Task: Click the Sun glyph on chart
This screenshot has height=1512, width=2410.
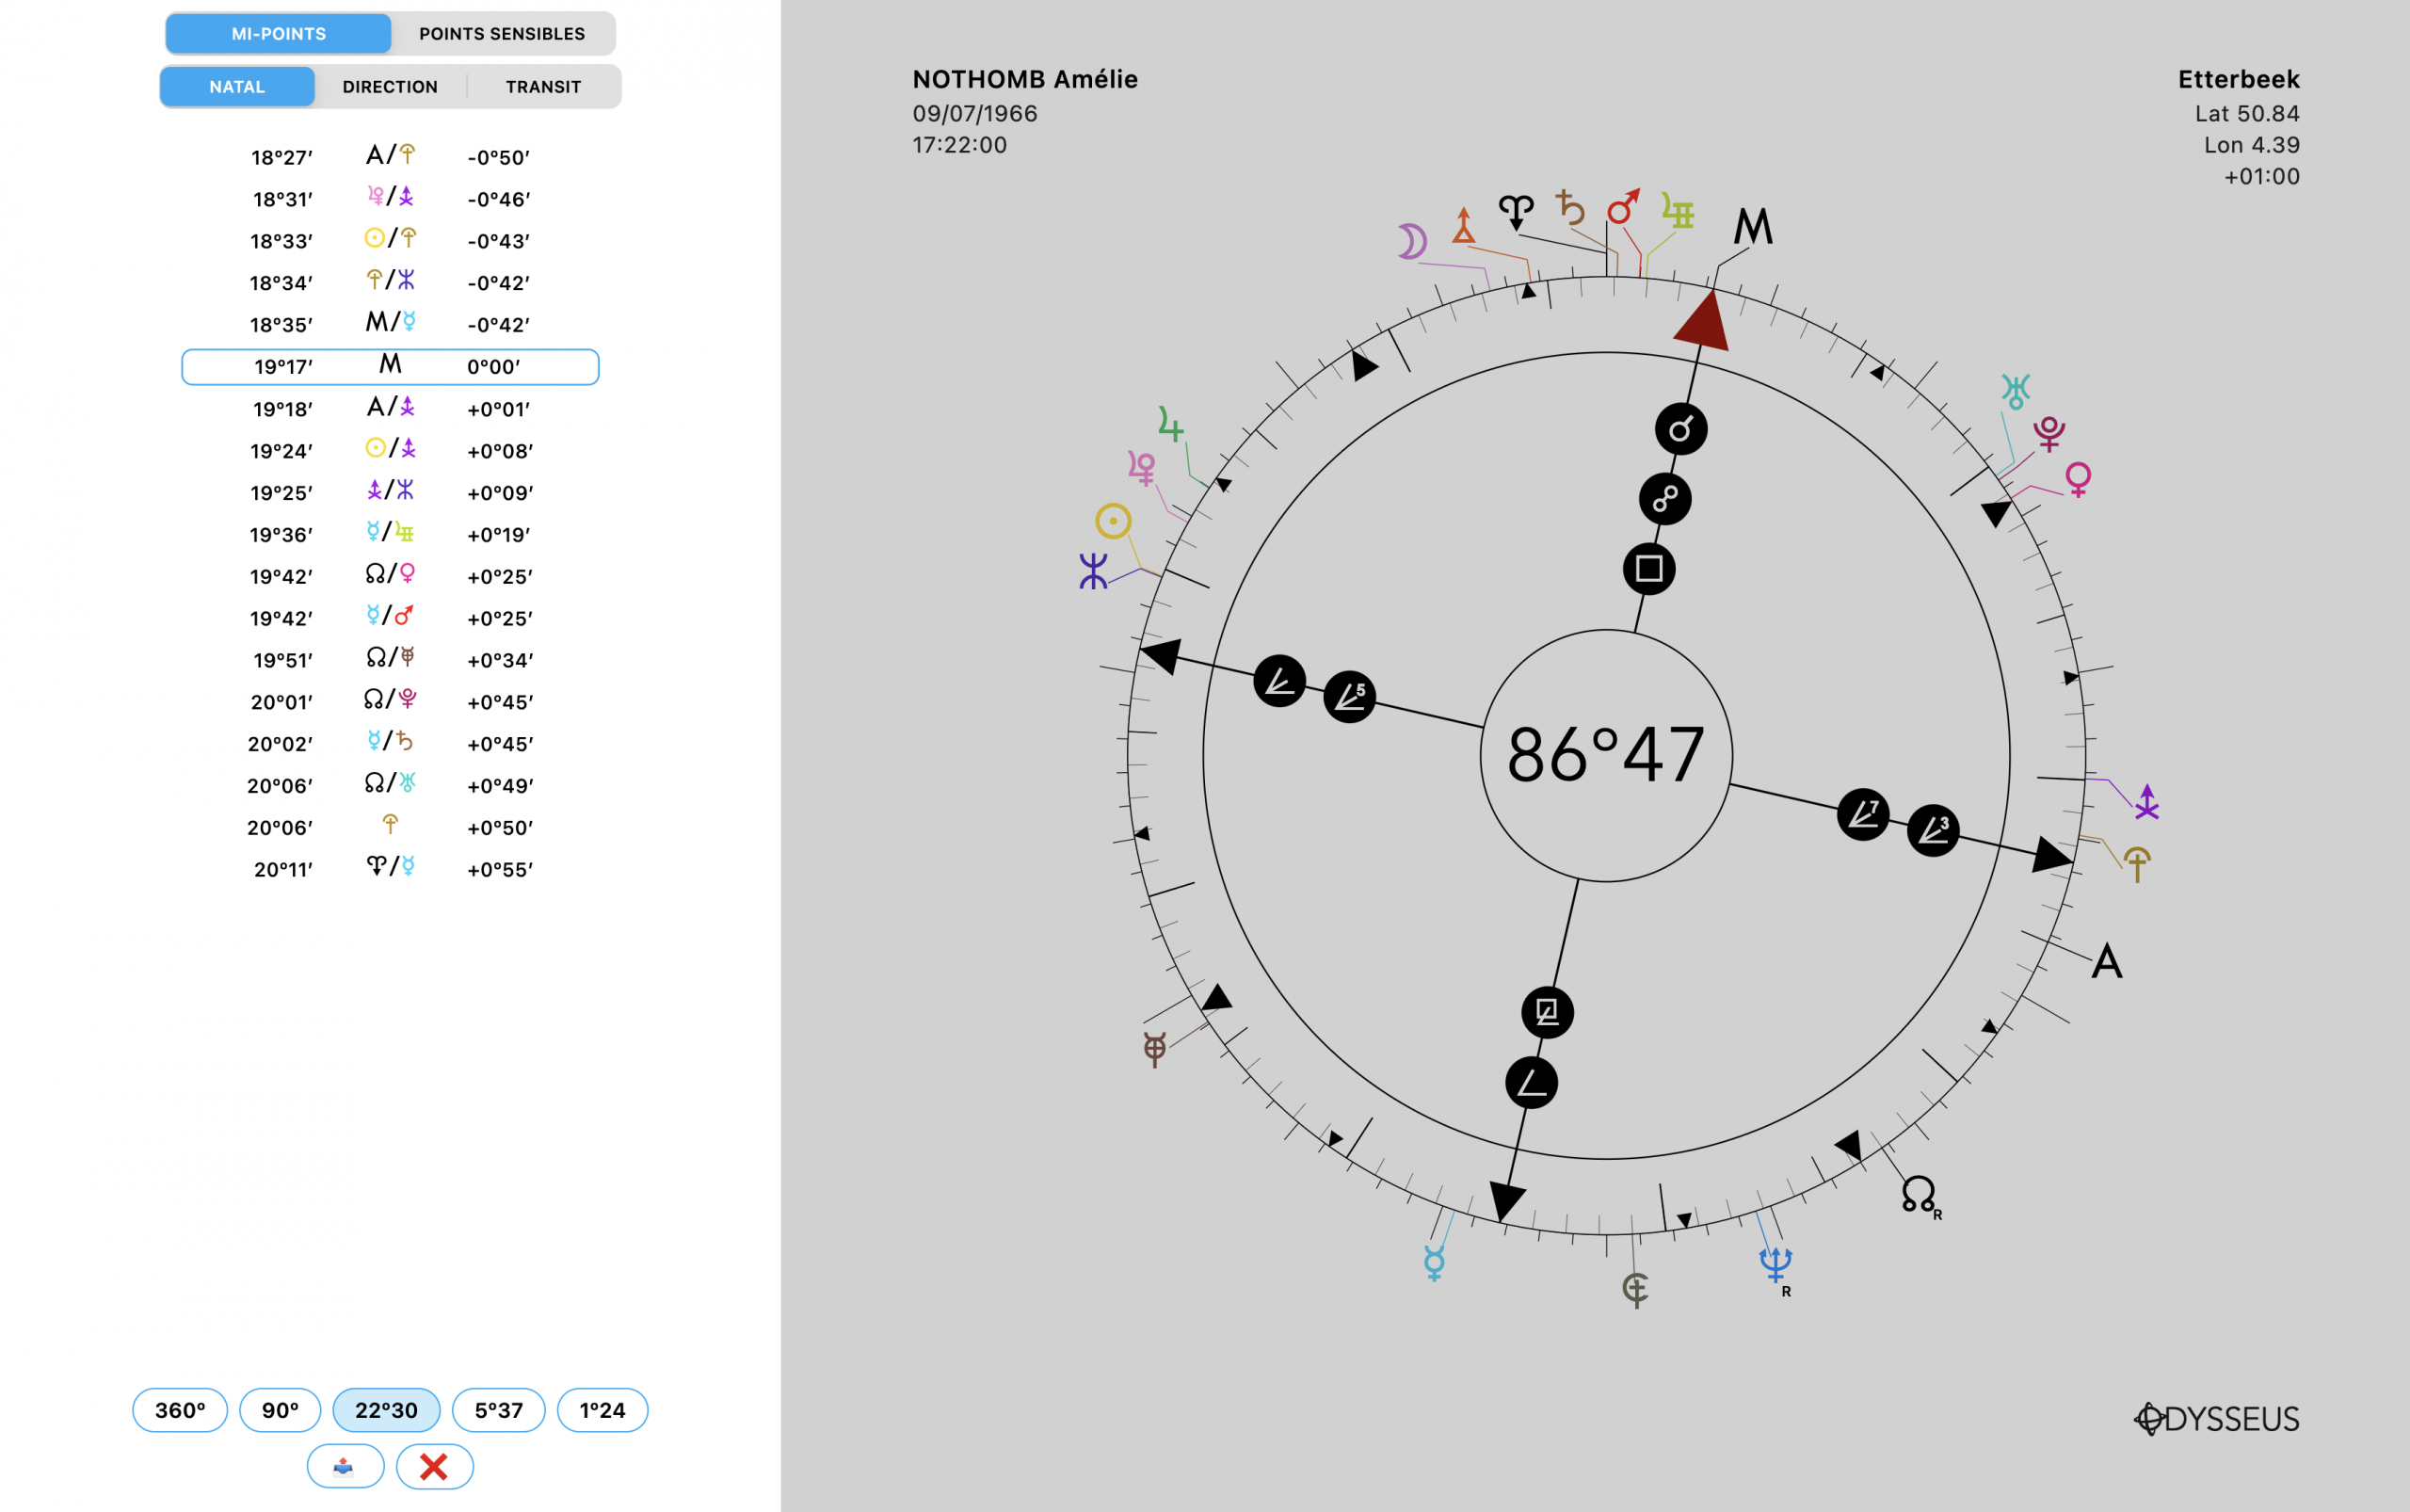Action: [x=1113, y=521]
